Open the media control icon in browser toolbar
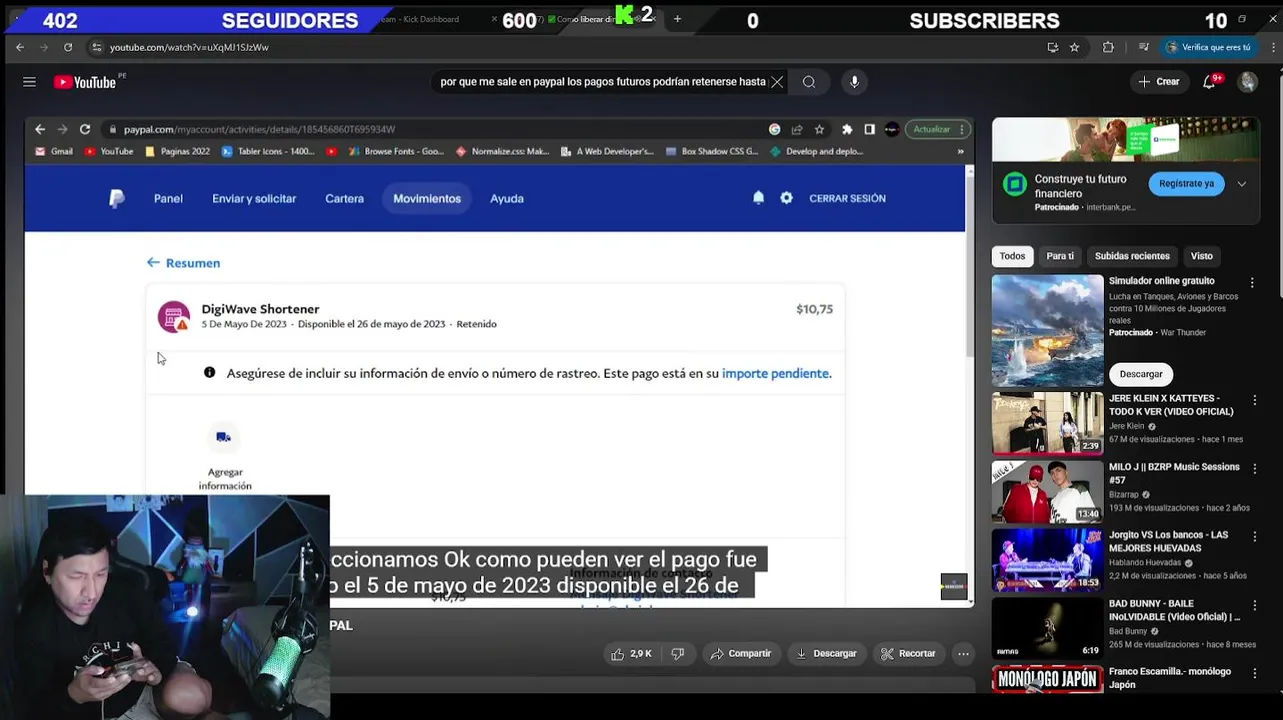The width and height of the screenshot is (1283, 720). tap(1143, 47)
